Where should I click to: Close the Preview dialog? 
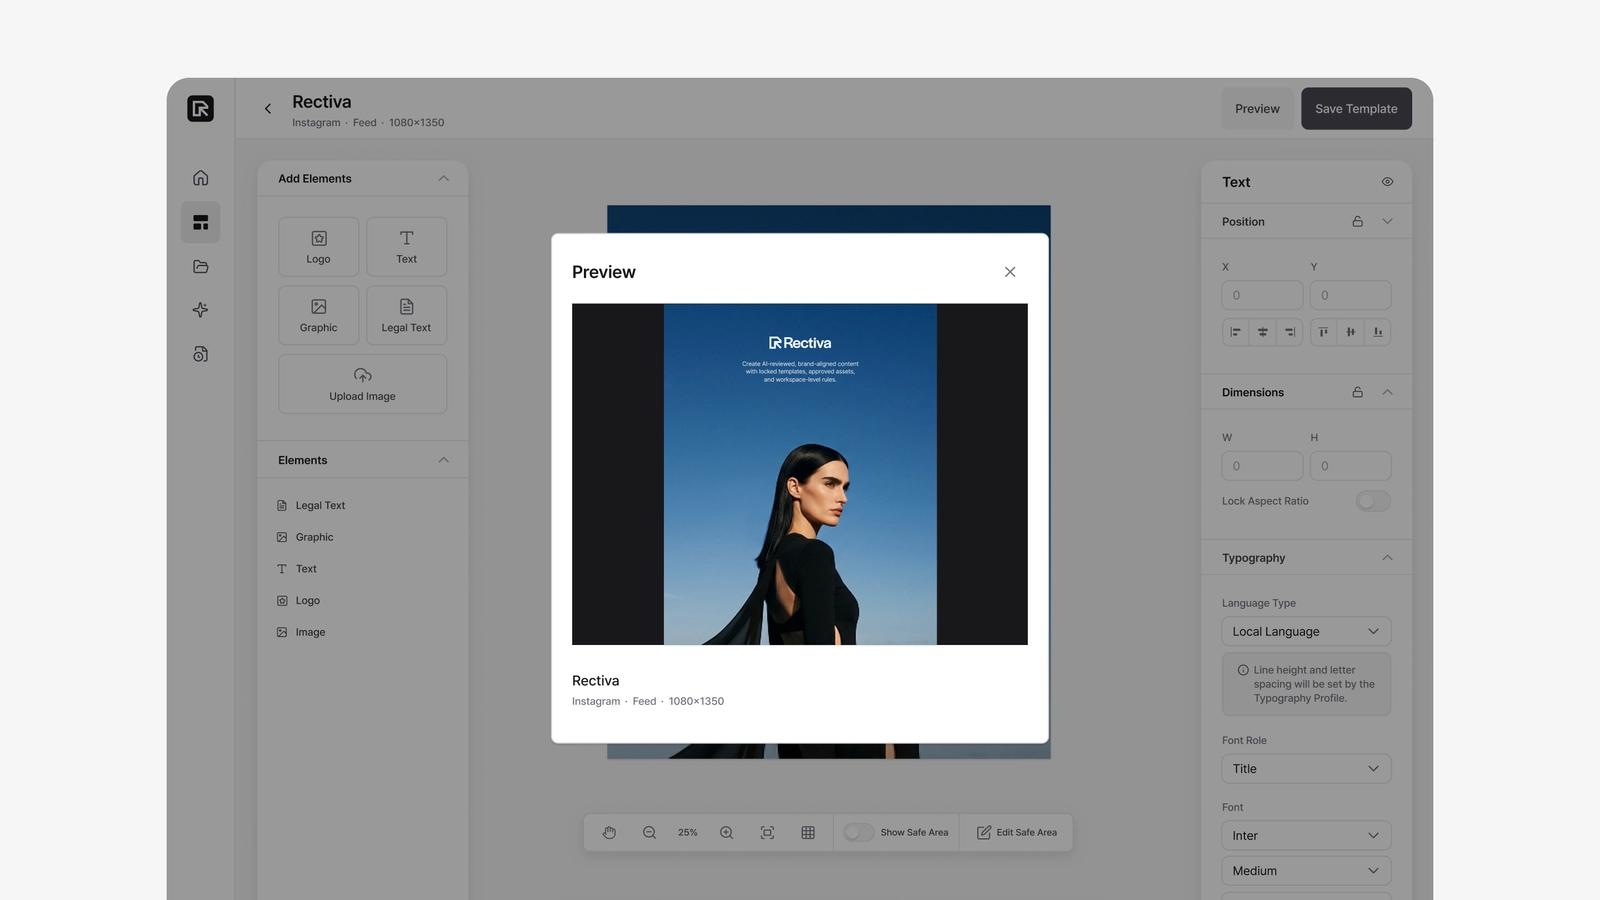(x=1010, y=272)
